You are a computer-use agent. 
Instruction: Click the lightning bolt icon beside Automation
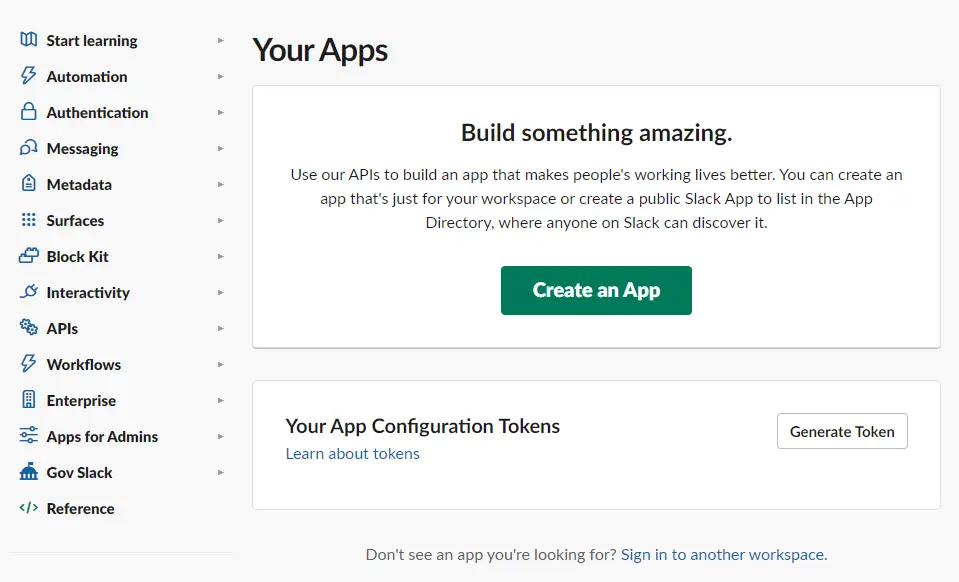28,76
